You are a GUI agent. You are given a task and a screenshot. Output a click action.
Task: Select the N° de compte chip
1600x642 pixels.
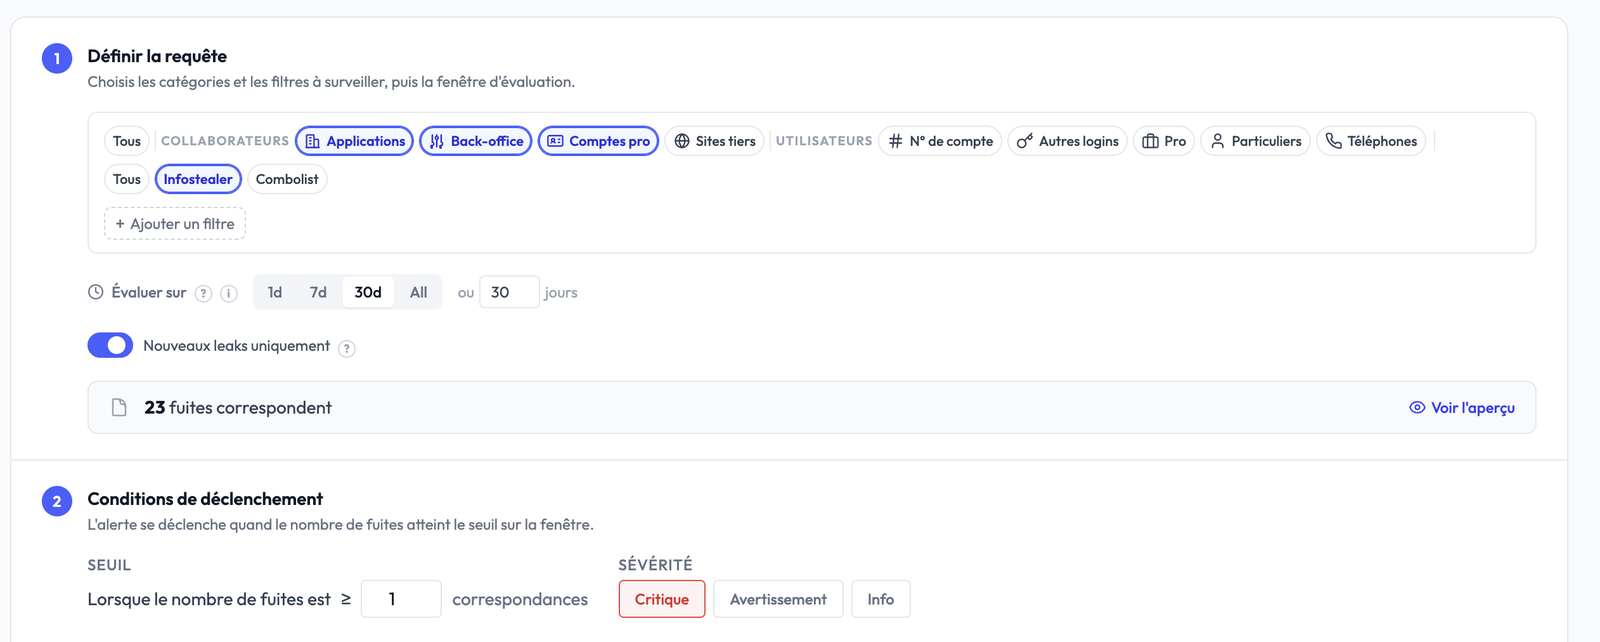941,141
